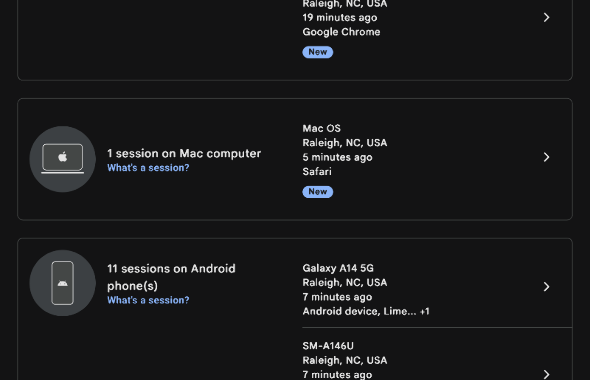Click "11 sessions on Android phone(s)" heading
Viewport: 590px width, 380px height.
click(171, 277)
